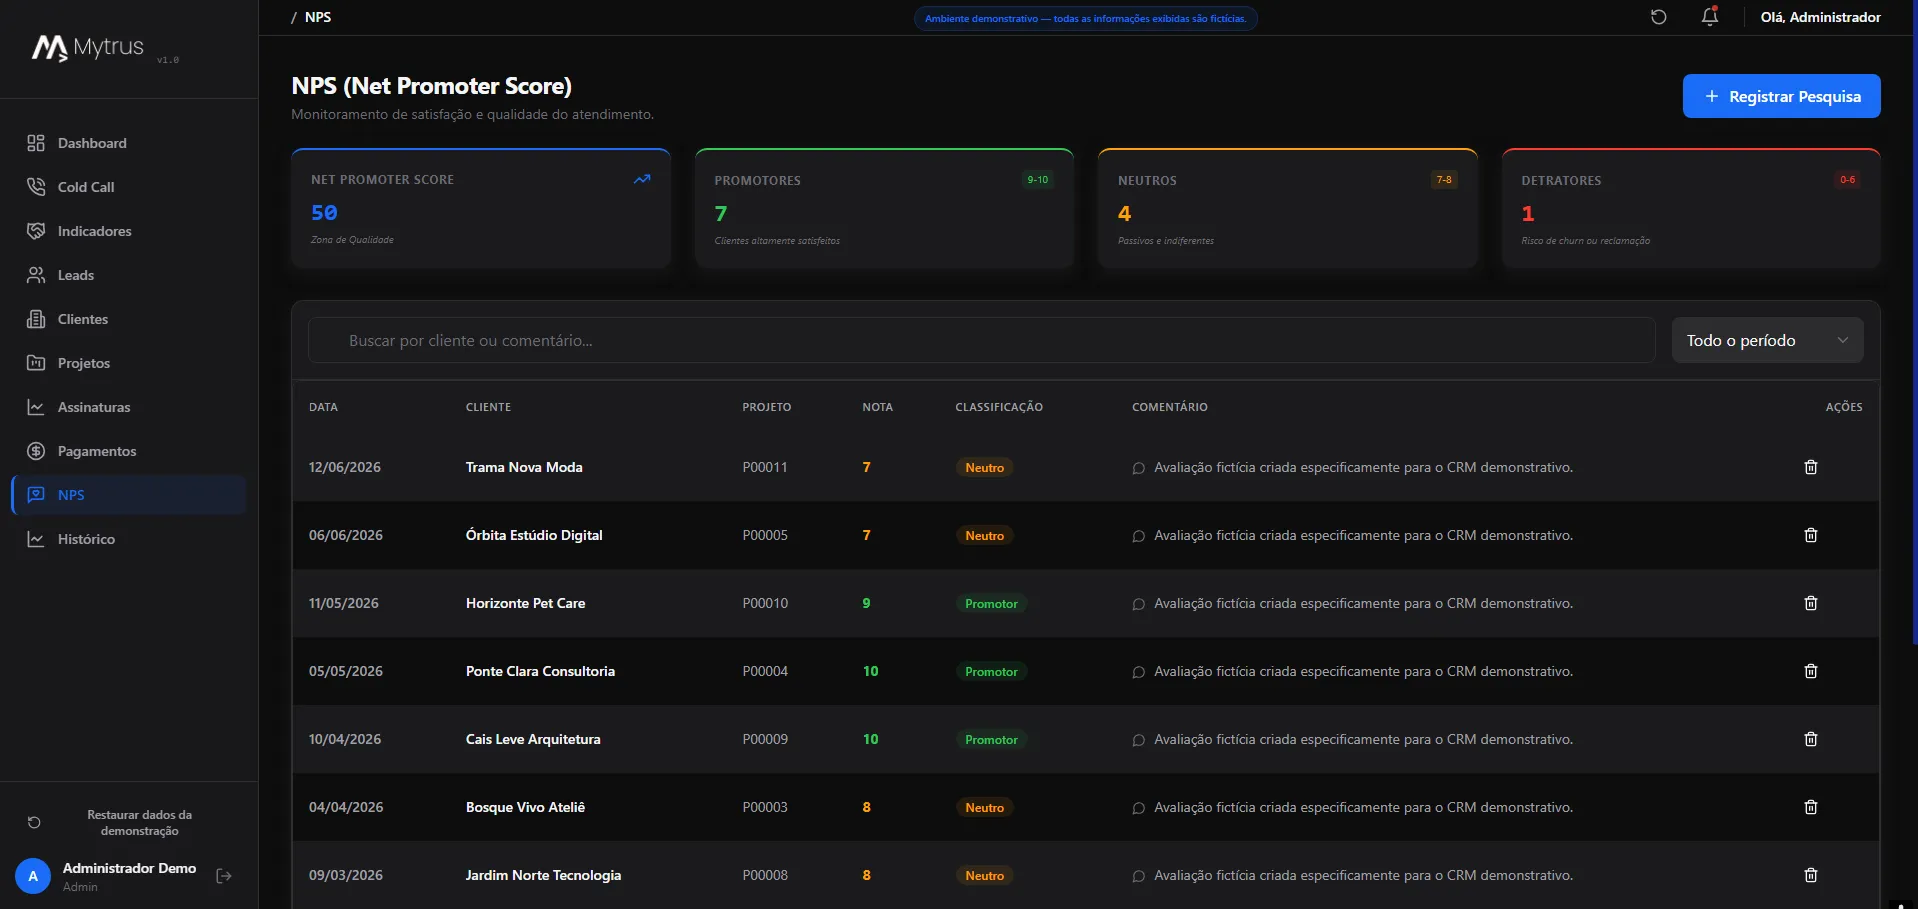
Task: Delete the Cais Leve Arquitetura survey
Action: [1810, 739]
